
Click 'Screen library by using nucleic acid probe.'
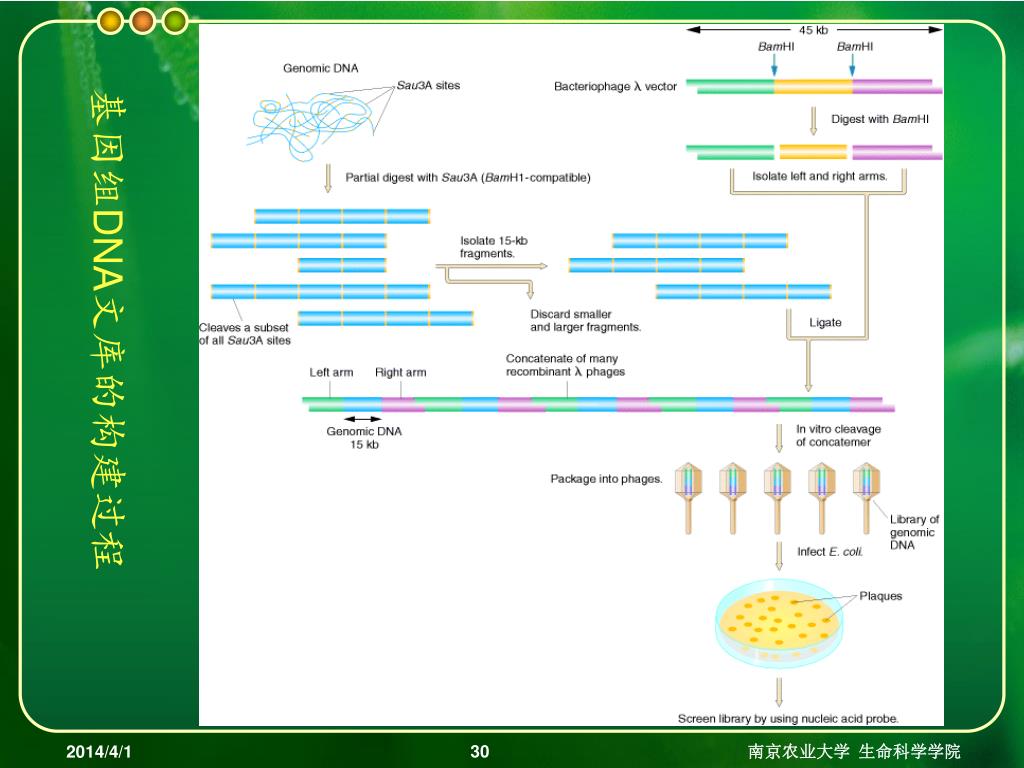788,718
